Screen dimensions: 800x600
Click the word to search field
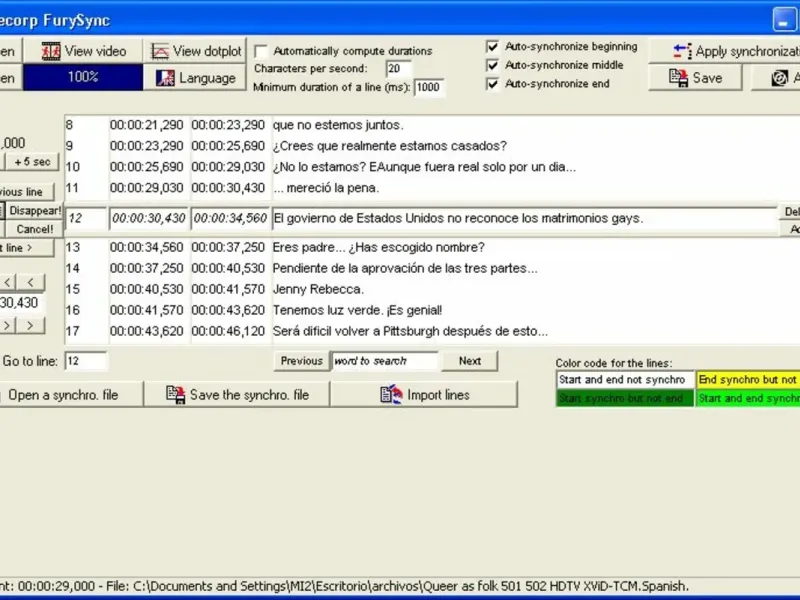pyautogui.click(x=385, y=361)
